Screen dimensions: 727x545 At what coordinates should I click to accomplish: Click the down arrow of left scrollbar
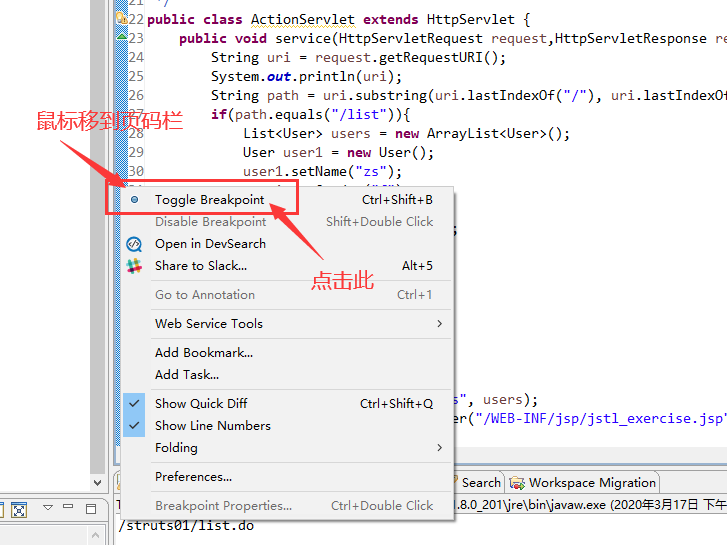(x=97, y=482)
